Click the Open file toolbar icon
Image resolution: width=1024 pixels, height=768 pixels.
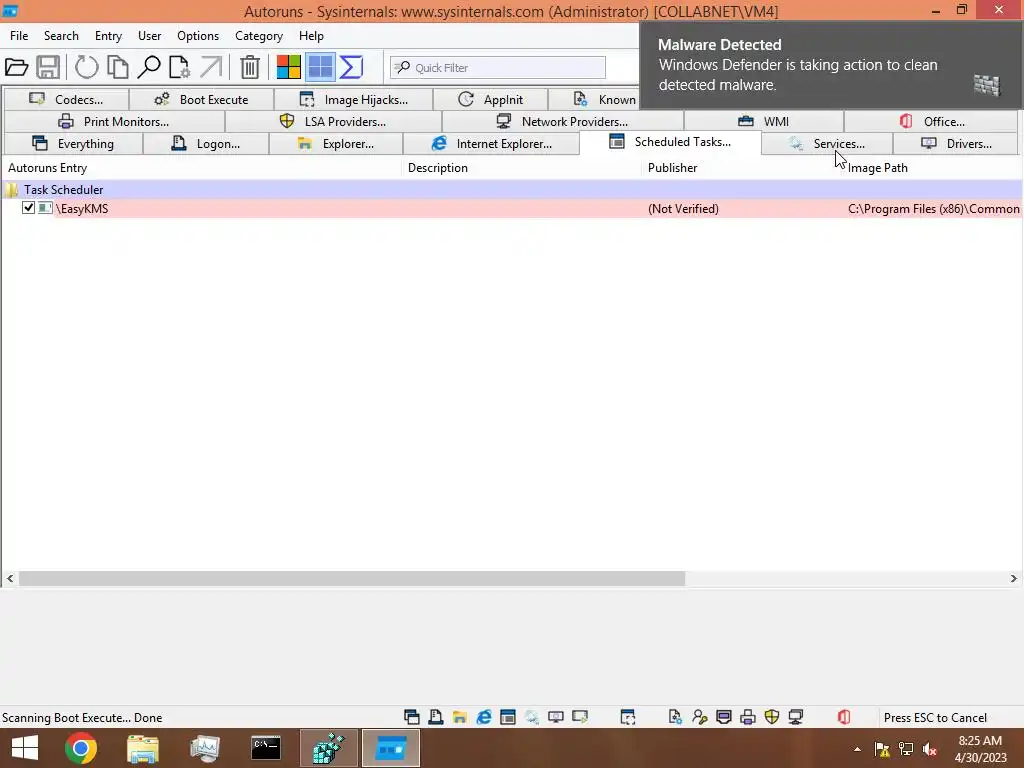pos(16,67)
